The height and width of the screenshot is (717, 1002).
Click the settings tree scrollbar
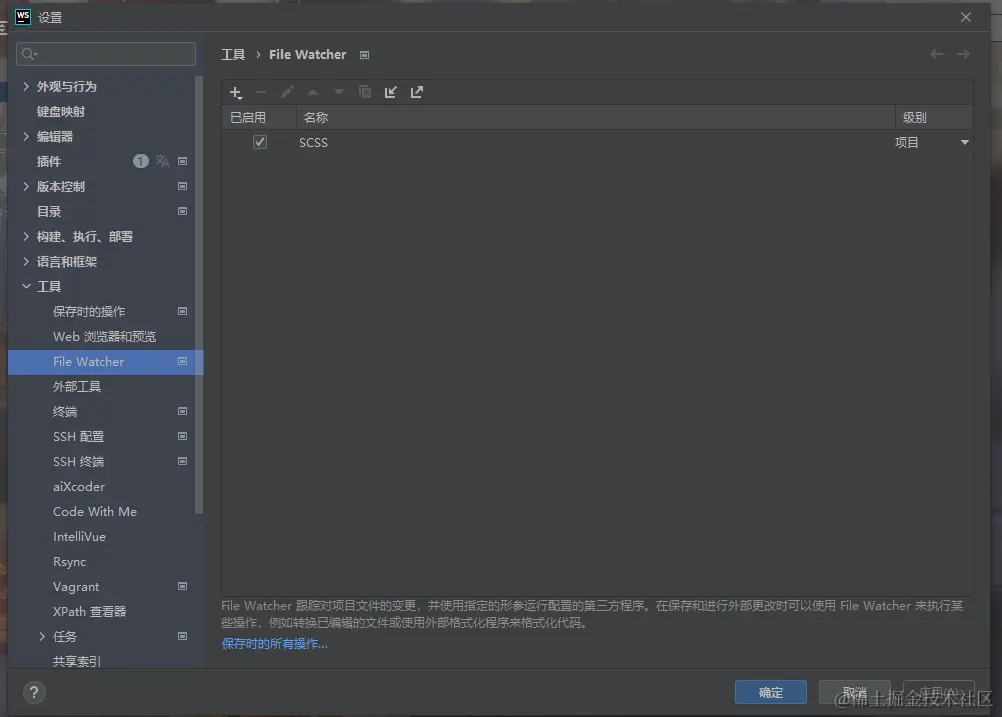coord(199,294)
